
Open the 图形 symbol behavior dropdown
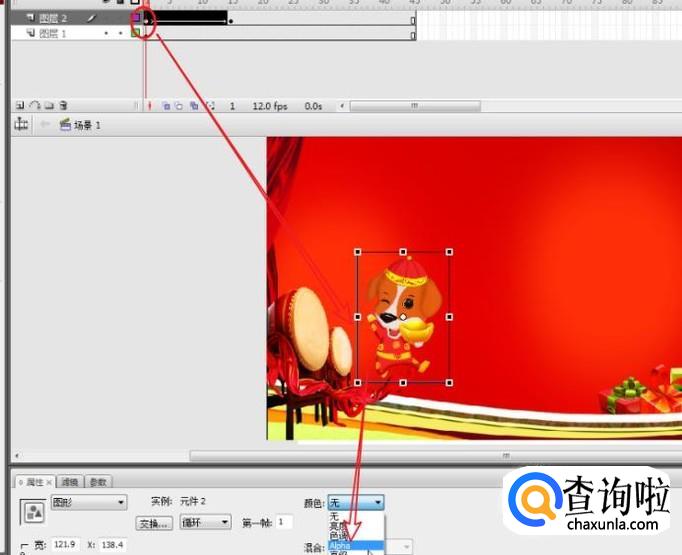(89, 502)
